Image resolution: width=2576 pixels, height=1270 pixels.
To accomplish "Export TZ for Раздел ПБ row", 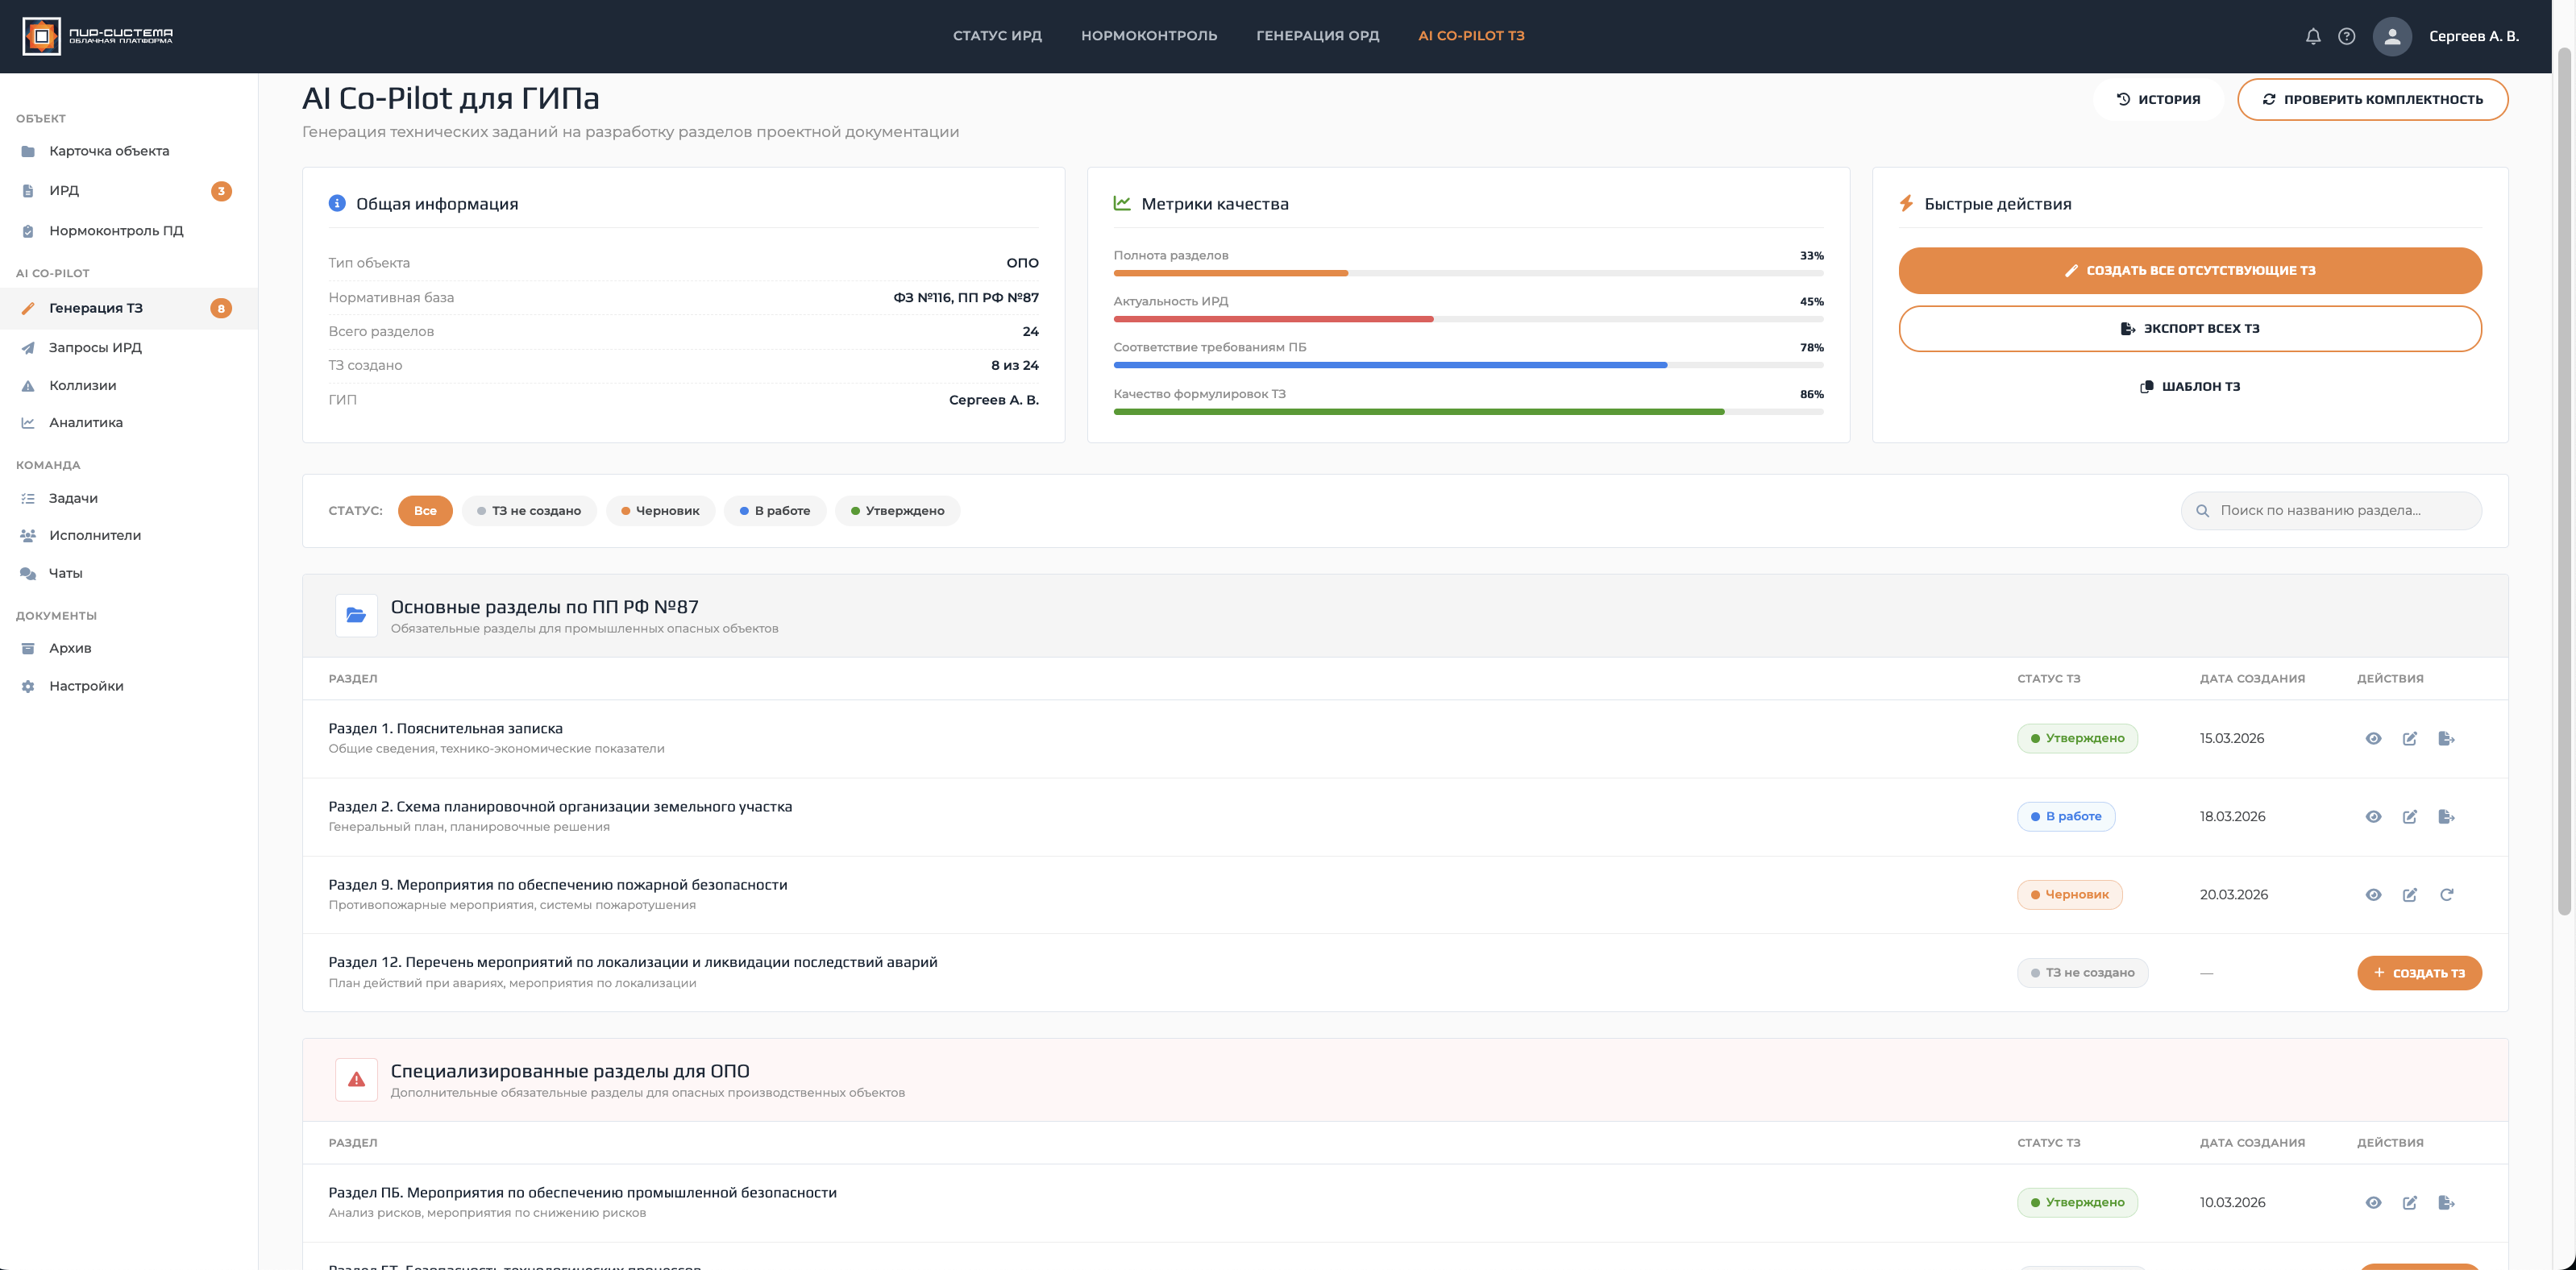I will (2446, 1202).
